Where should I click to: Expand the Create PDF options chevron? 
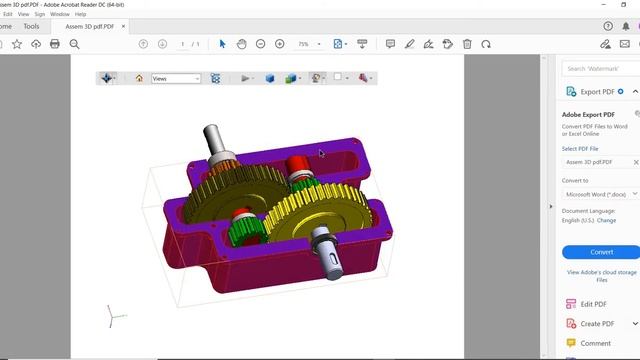pos(635,324)
